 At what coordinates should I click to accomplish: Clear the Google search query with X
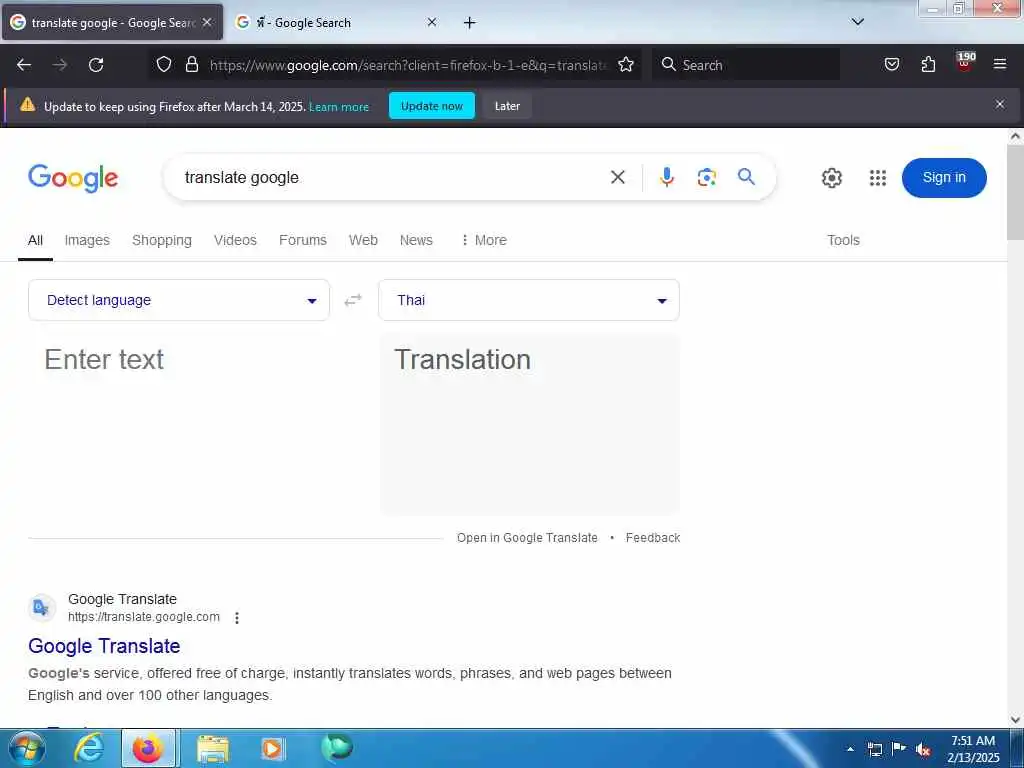pos(617,177)
